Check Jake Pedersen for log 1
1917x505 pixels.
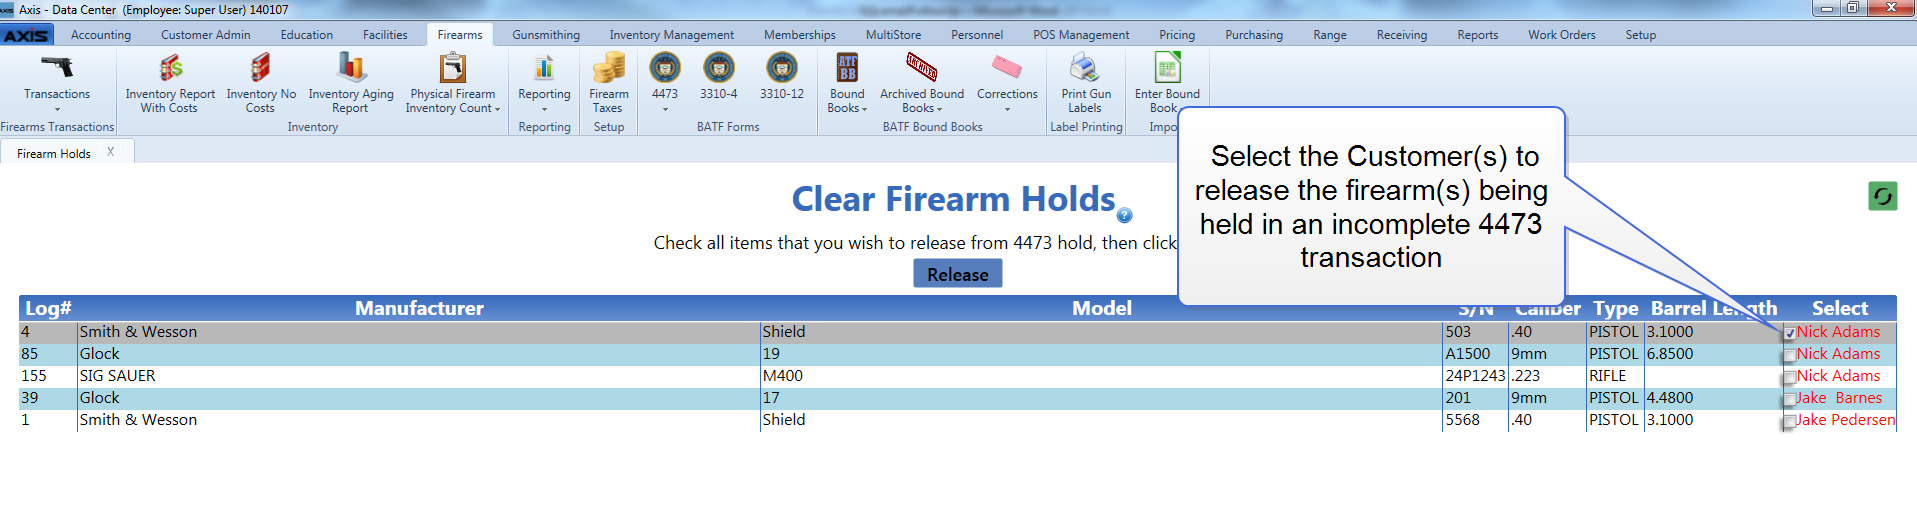1789,422
